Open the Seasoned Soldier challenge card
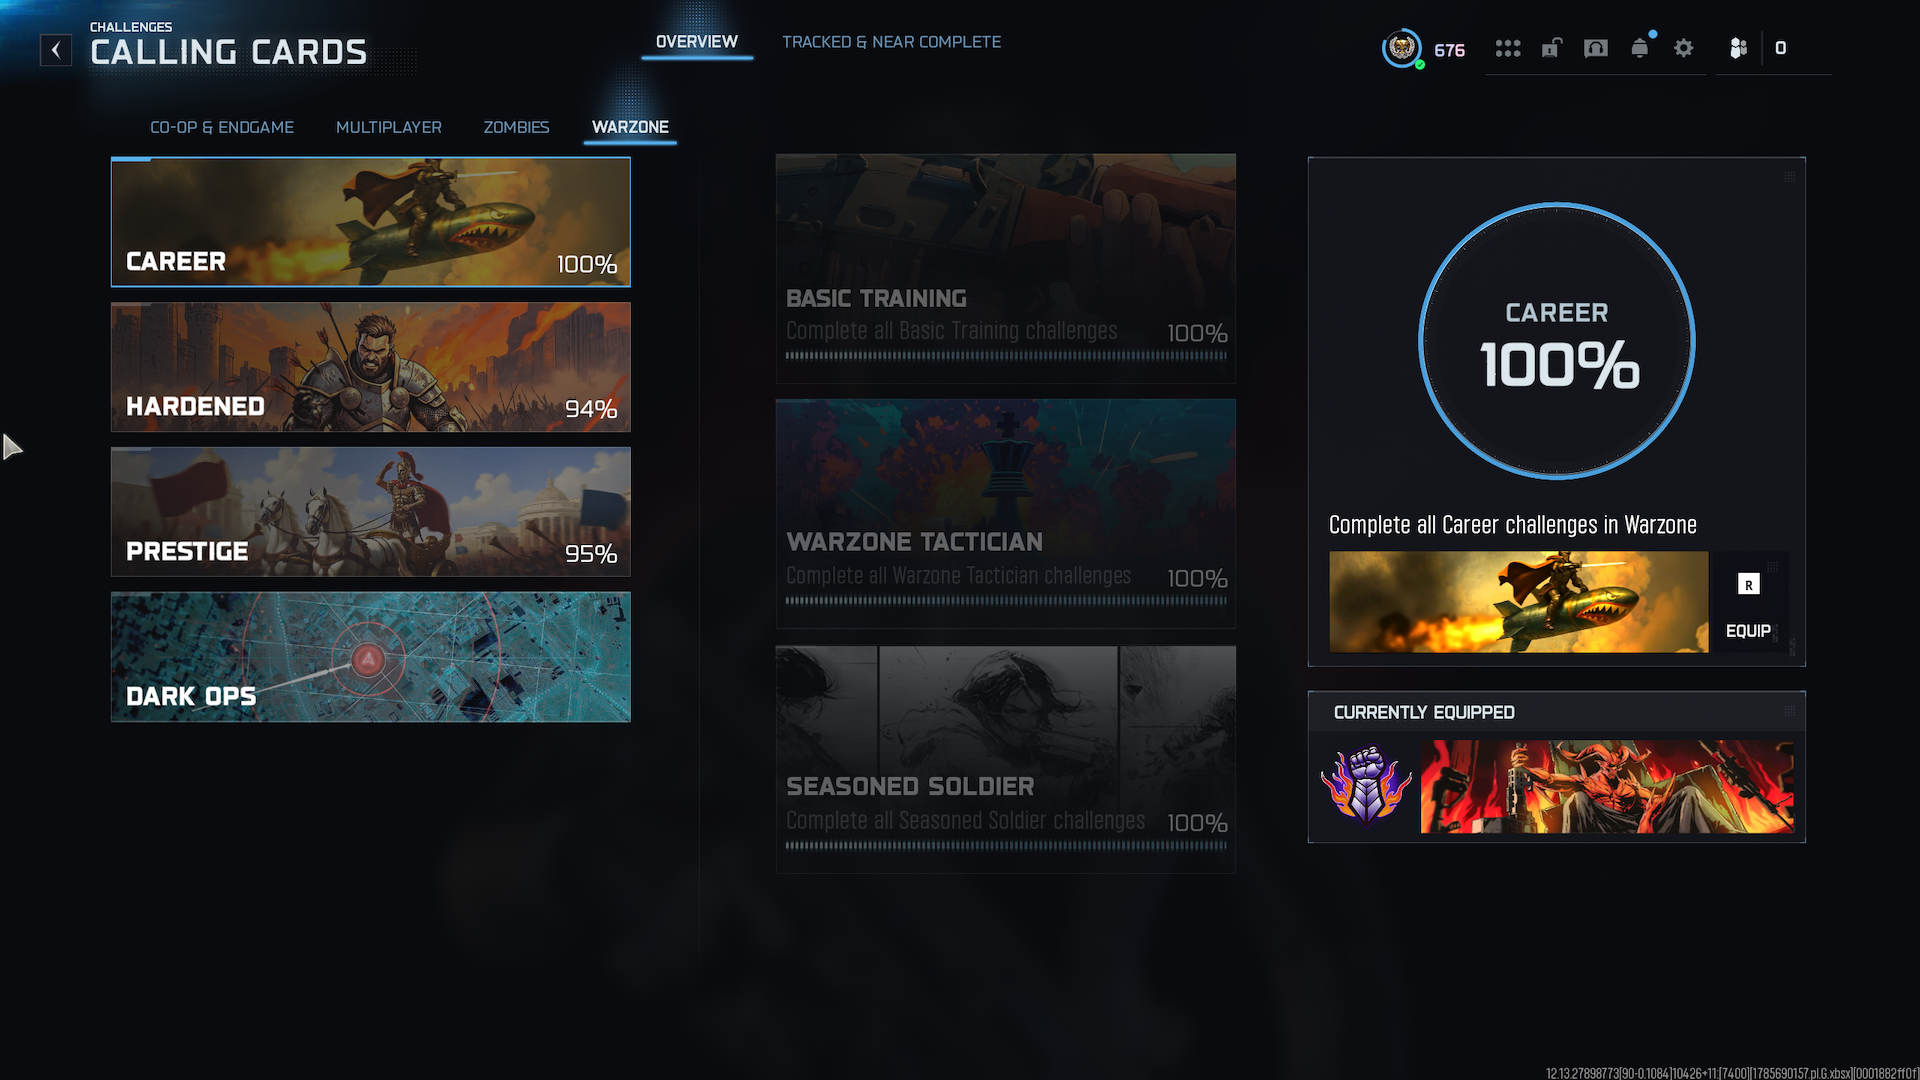1920x1080 pixels. (1006, 759)
